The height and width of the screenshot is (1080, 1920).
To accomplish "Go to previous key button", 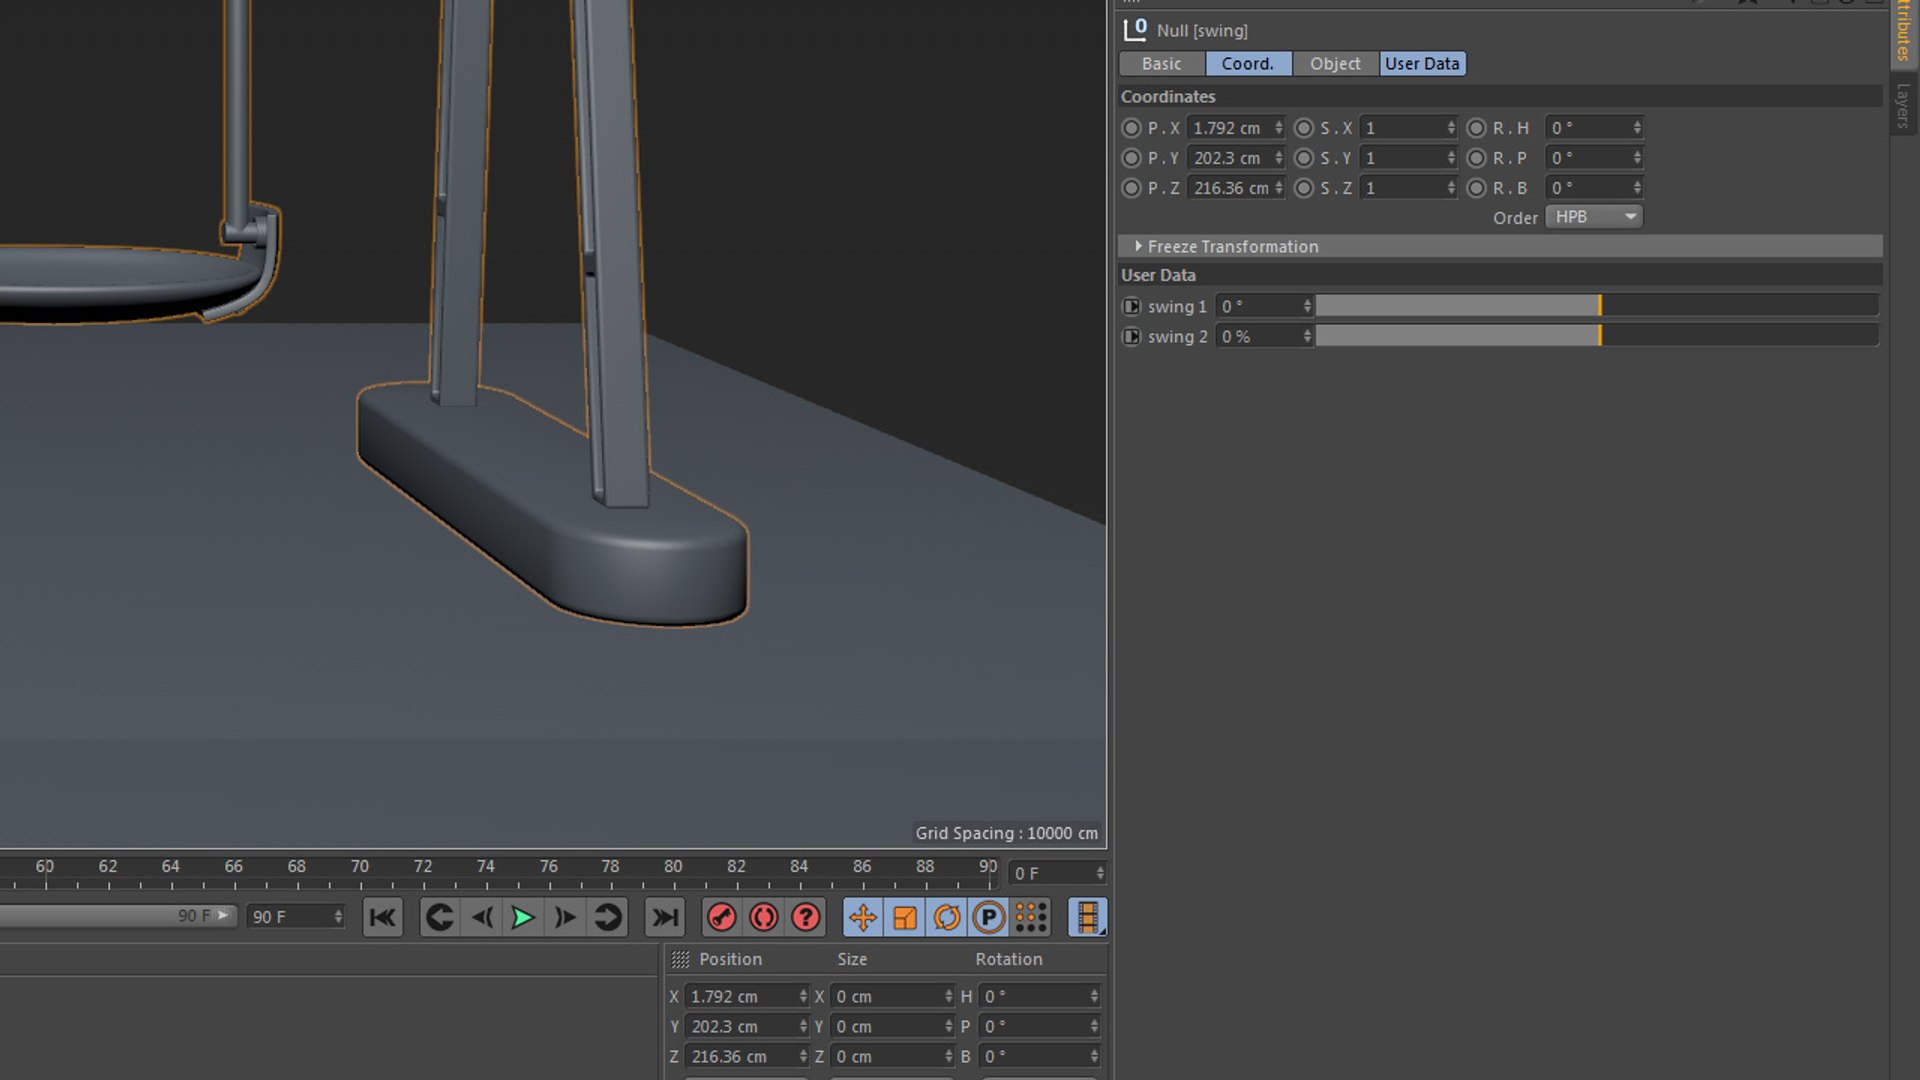I will (x=439, y=917).
